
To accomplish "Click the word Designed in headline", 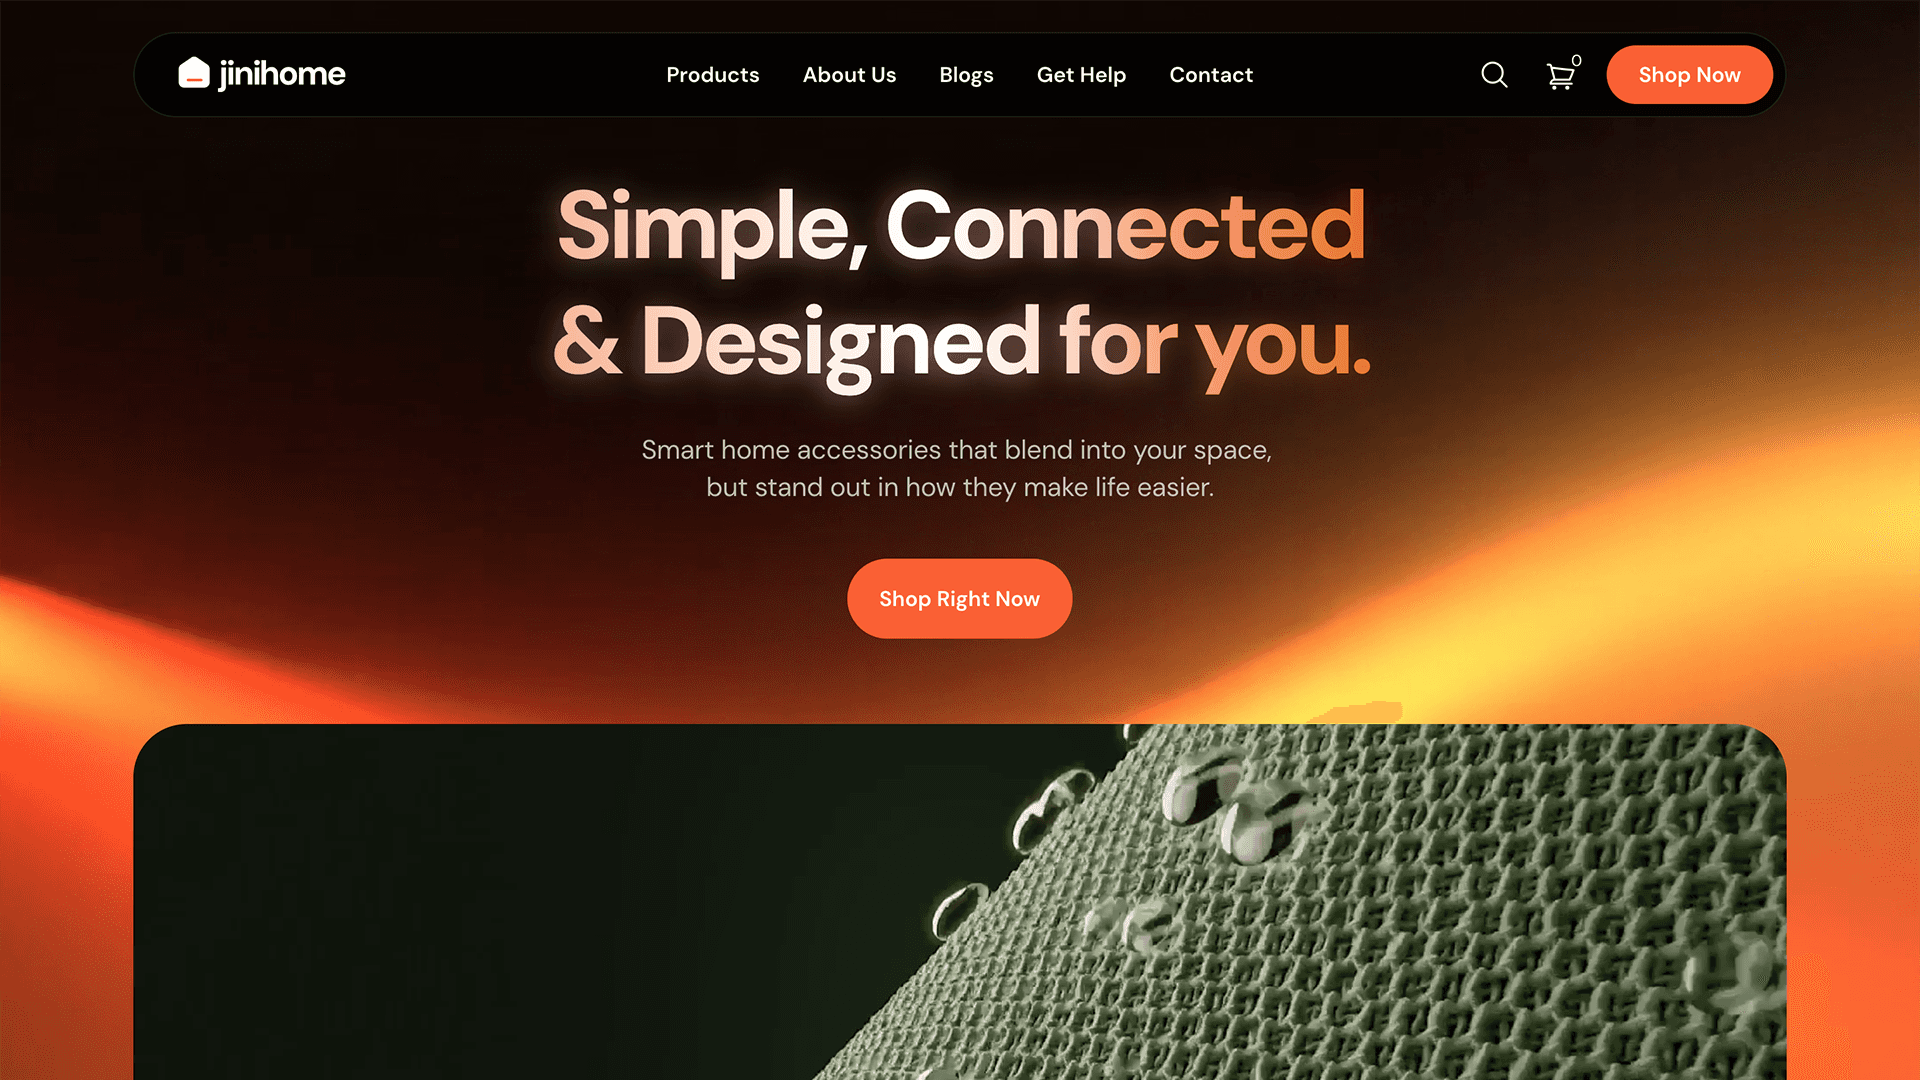I will [x=841, y=343].
